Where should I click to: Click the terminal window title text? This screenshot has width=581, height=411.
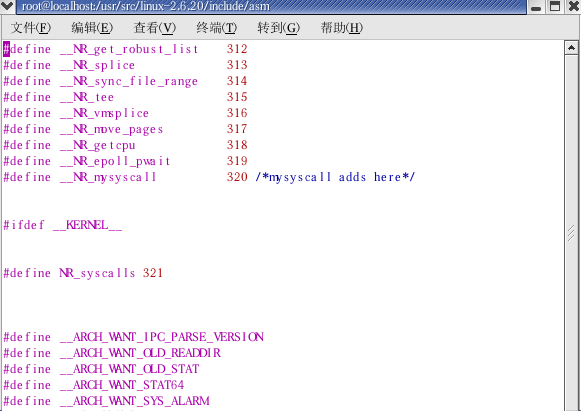click(146, 6)
